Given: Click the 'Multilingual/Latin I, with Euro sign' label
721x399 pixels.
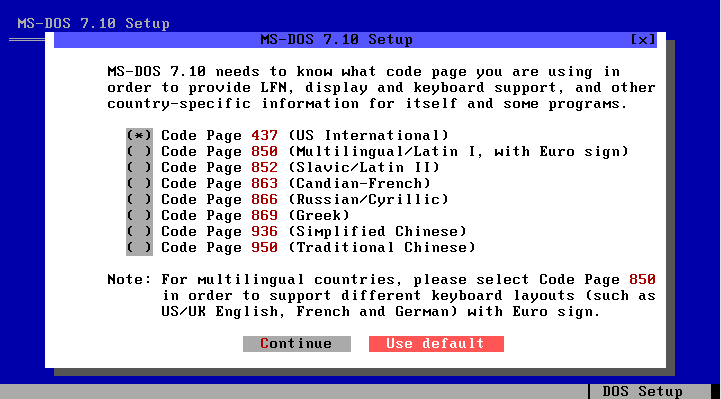Looking at the screenshot, I should click(458, 151).
